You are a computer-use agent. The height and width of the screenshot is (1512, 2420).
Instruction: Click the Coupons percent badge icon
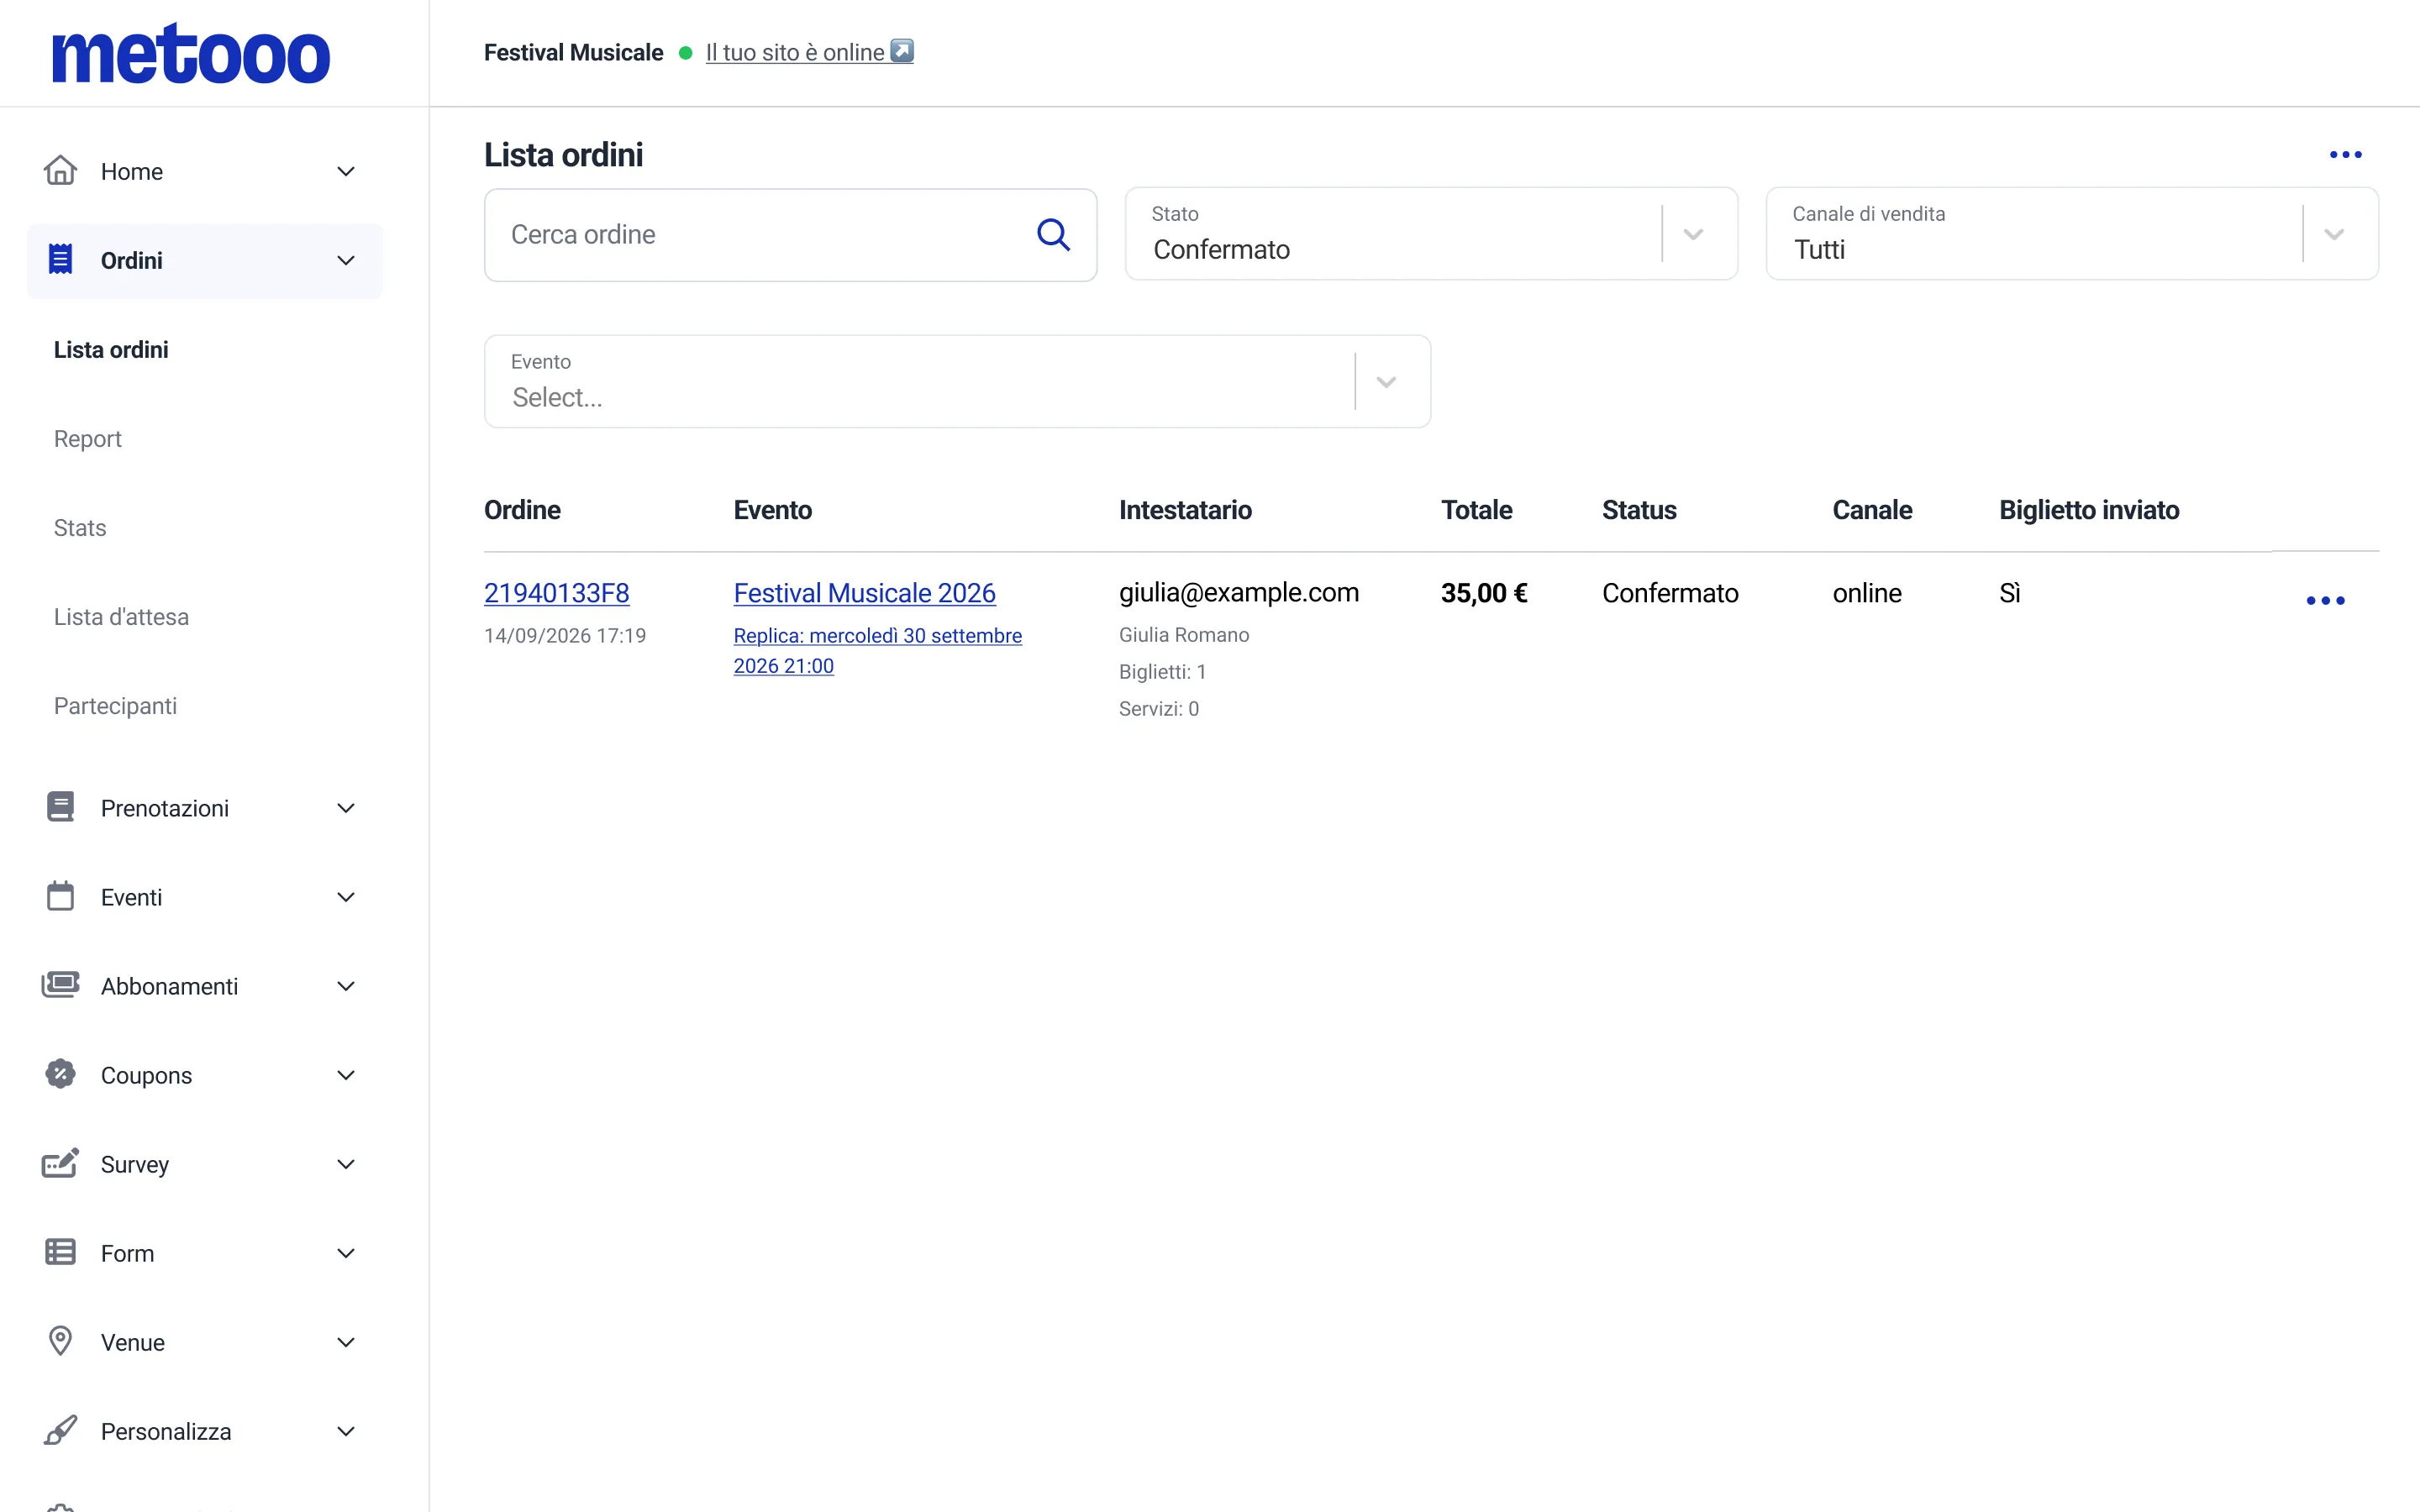[60, 1074]
